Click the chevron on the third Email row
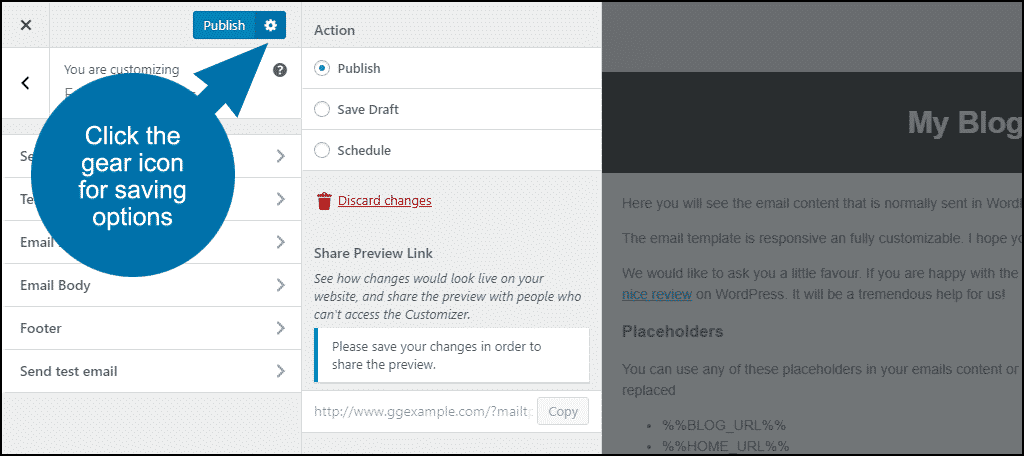Image resolution: width=1024 pixels, height=456 pixels. point(281,242)
